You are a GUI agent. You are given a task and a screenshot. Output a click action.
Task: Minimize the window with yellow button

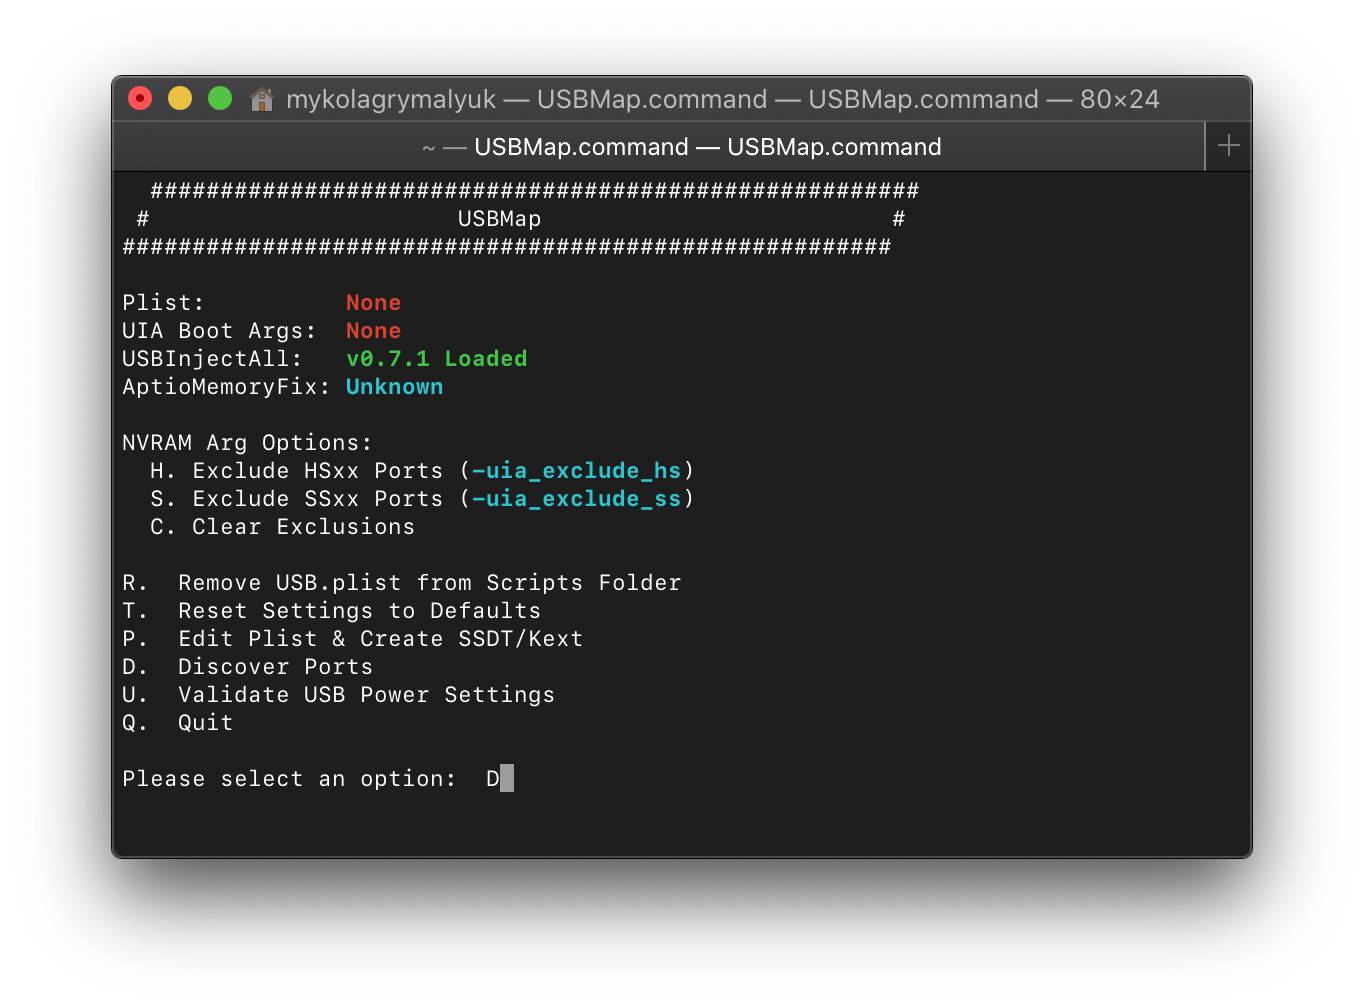[x=180, y=98]
